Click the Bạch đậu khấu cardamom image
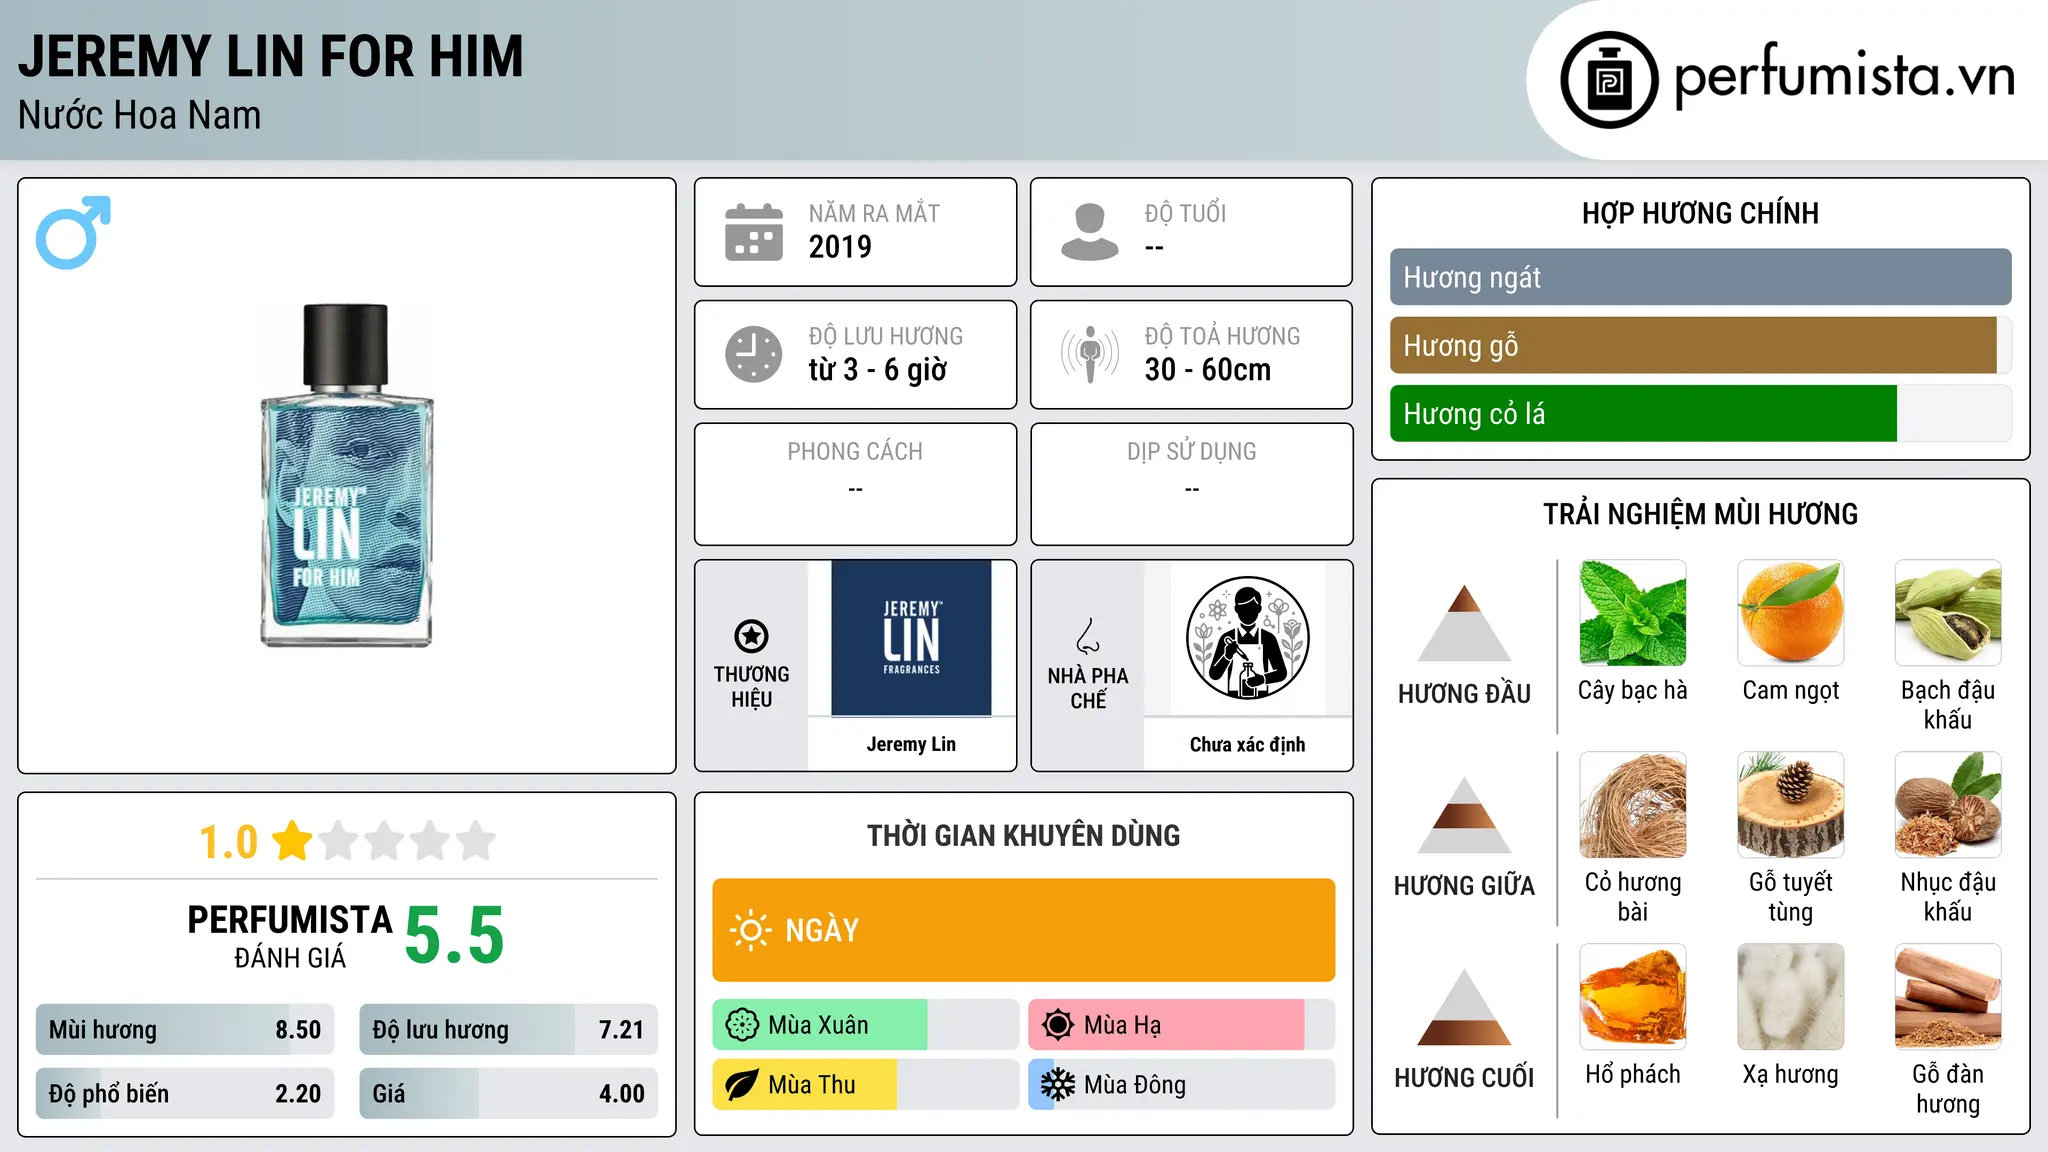Image resolution: width=2048 pixels, height=1152 pixels. 1948,613
